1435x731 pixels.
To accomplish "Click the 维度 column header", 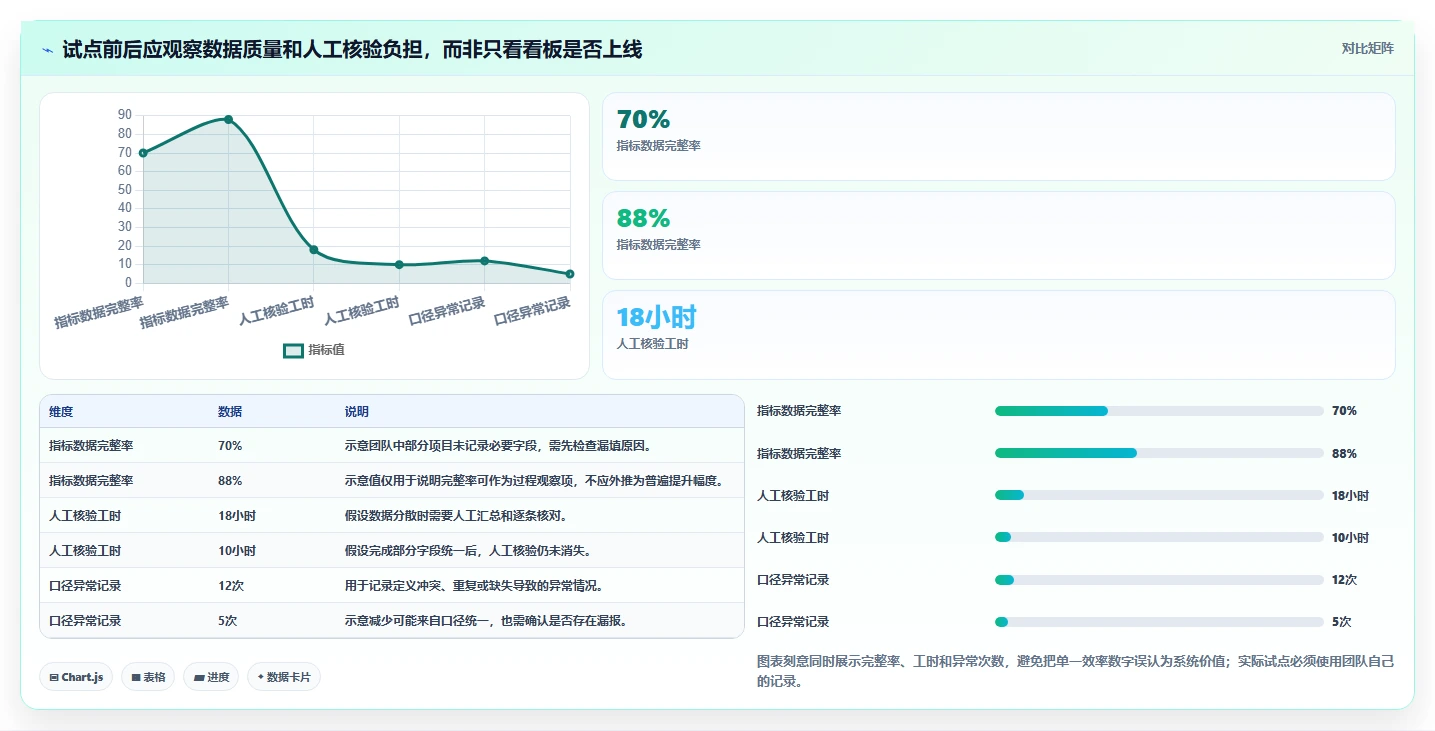I will point(61,412).
